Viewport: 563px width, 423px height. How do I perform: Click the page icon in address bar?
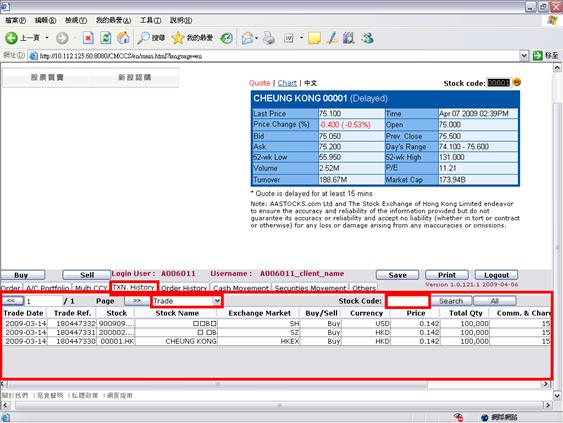(33, 56)
